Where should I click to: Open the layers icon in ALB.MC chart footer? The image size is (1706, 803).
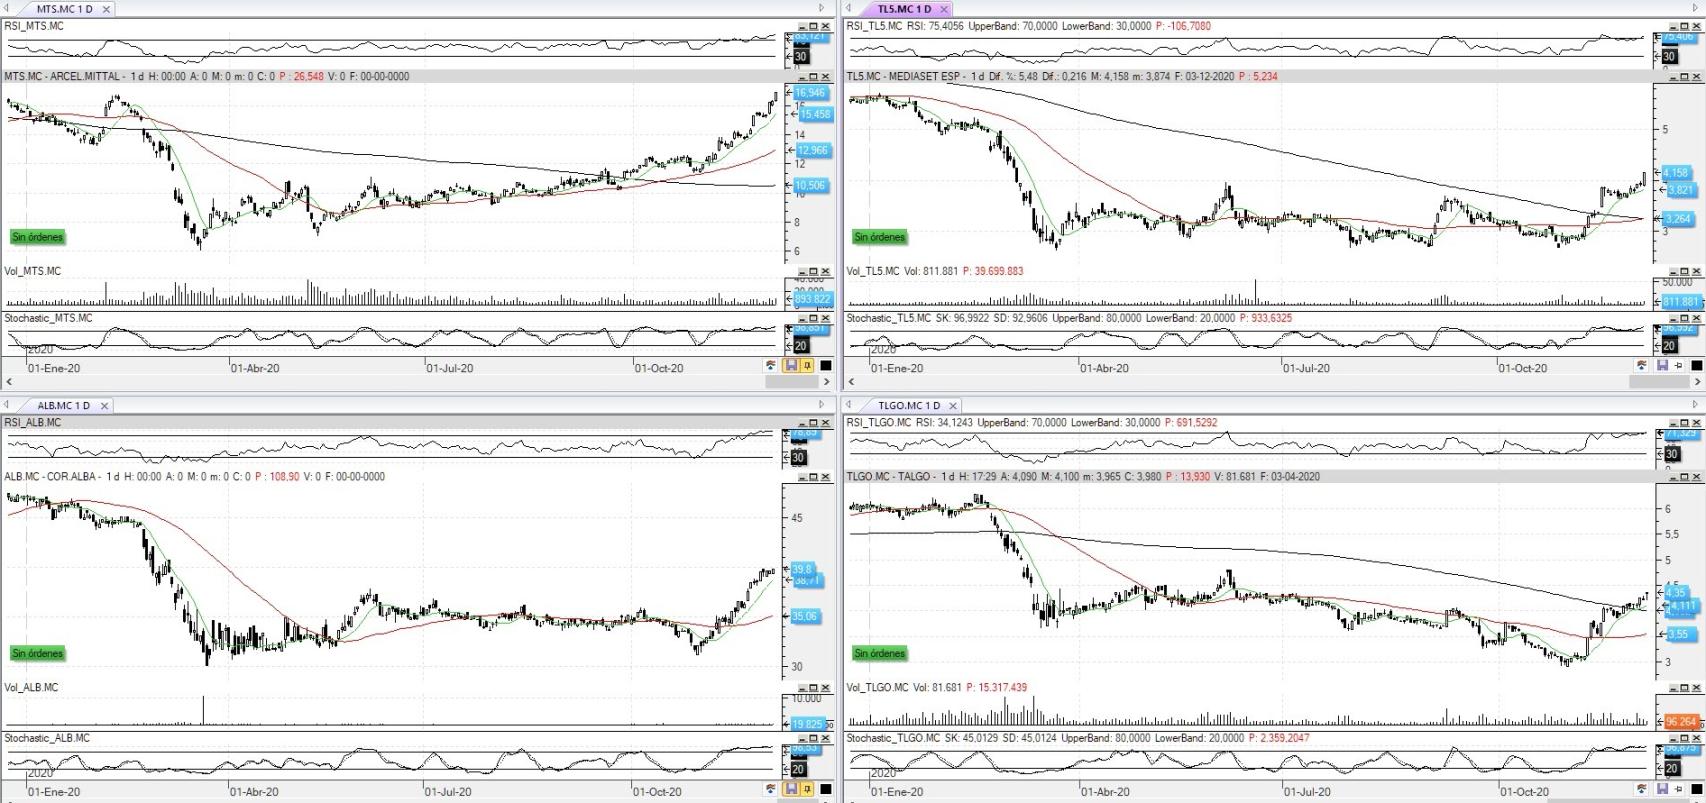point(770,789)
